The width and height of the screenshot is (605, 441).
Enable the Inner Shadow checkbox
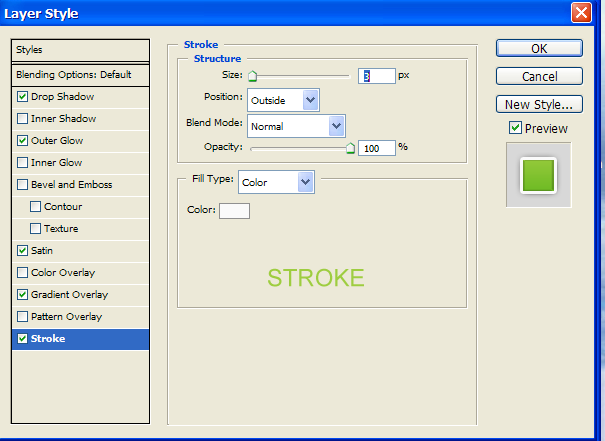pyautogui.click(x=23, y=119)
